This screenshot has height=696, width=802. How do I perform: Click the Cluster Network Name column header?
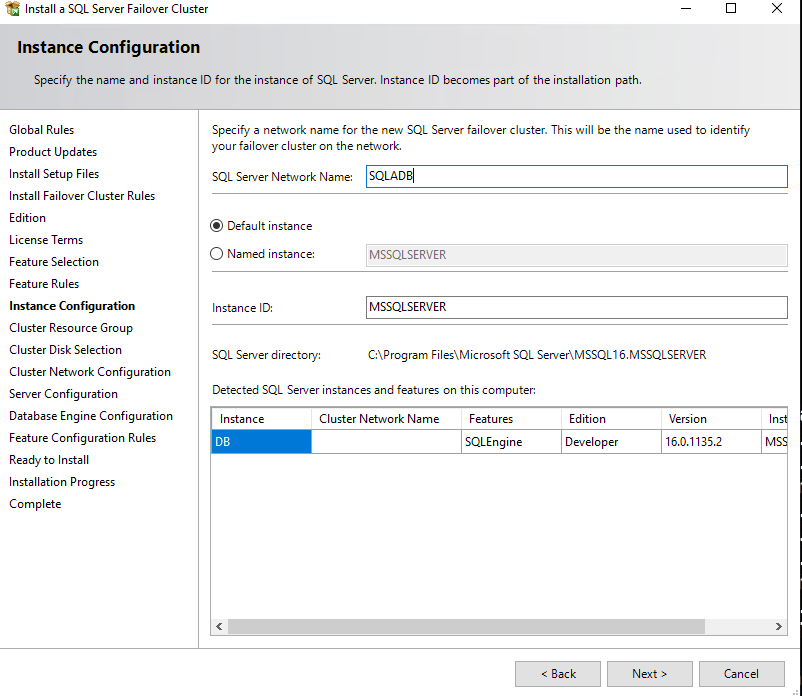(386, 419)
